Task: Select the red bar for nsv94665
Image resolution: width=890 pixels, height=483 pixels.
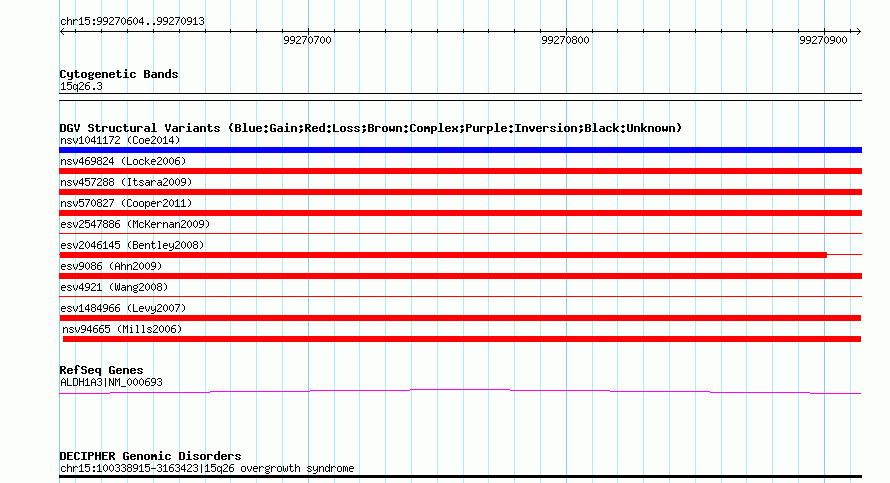Action: (461, 339)
